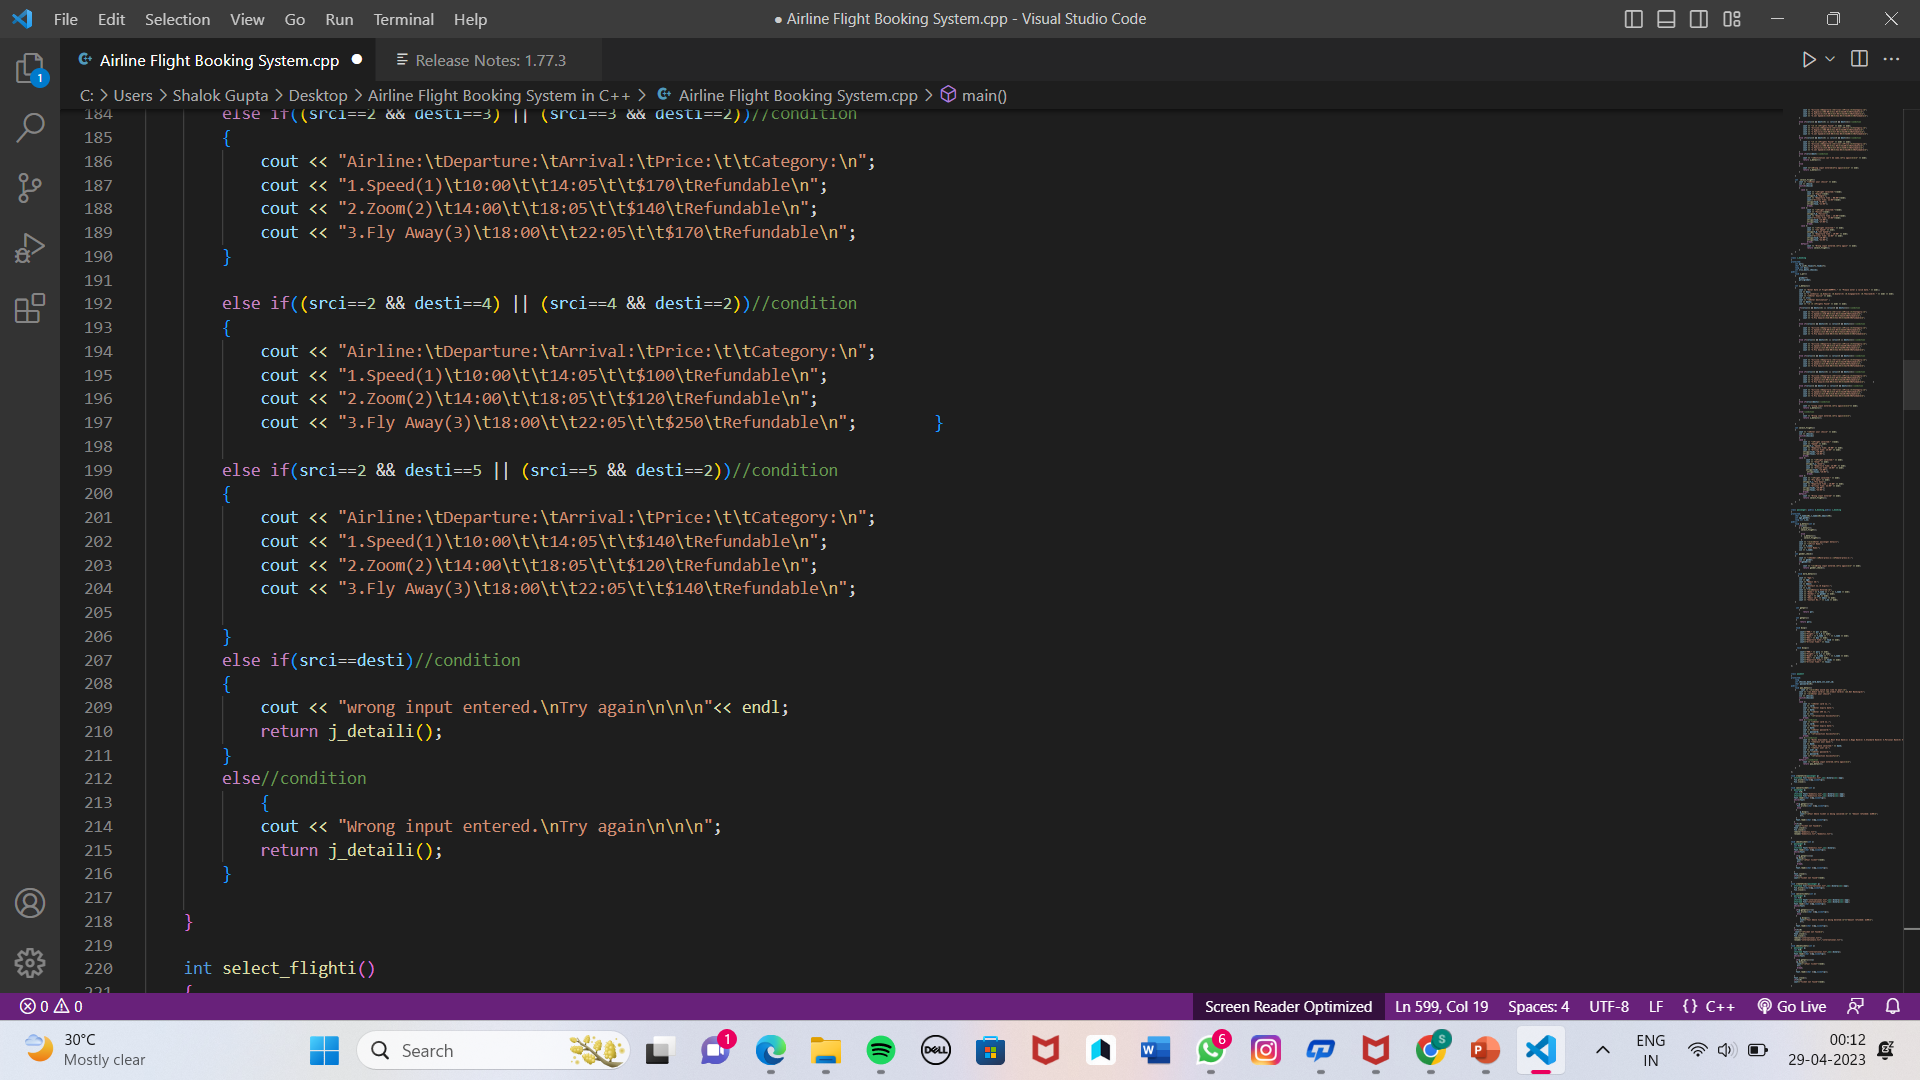Open the Search view

30,128
